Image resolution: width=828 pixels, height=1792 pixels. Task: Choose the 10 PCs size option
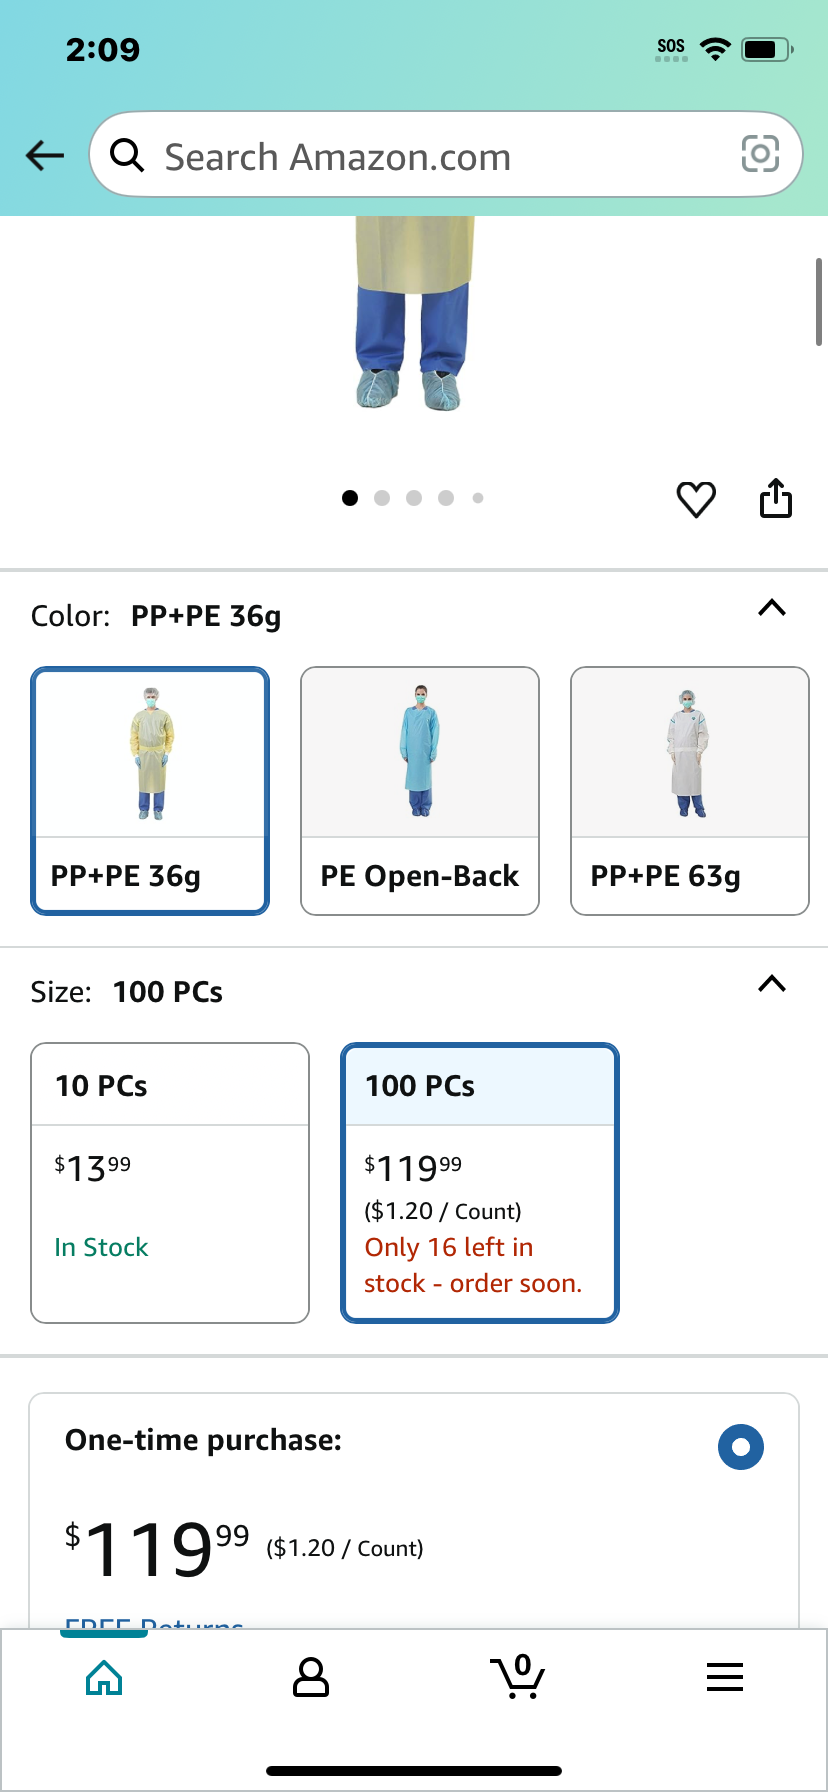pyautogui.click(x=170, y=1183)
